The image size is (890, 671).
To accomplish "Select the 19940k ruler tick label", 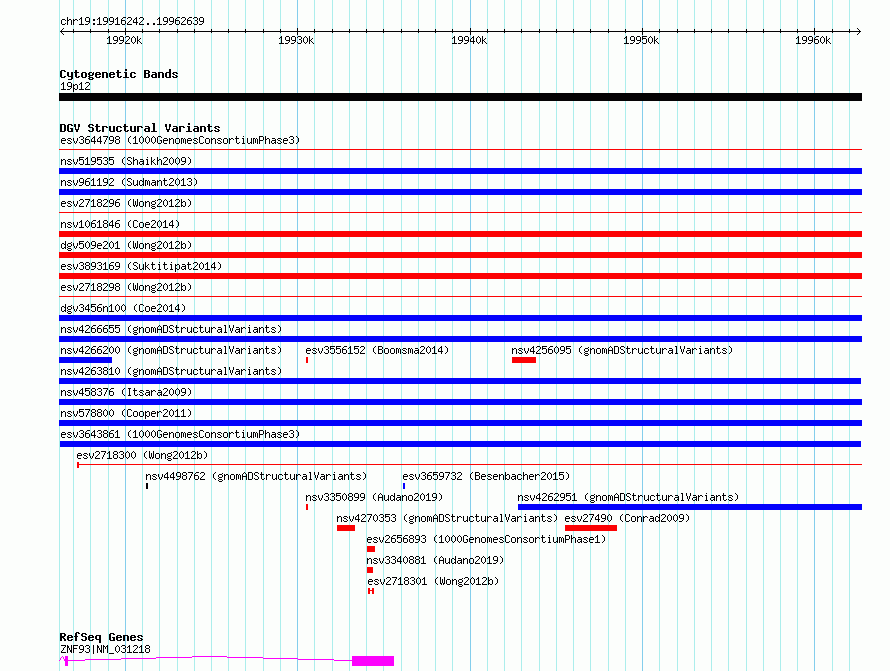I will pyautogui.click(x=469, y=40).
